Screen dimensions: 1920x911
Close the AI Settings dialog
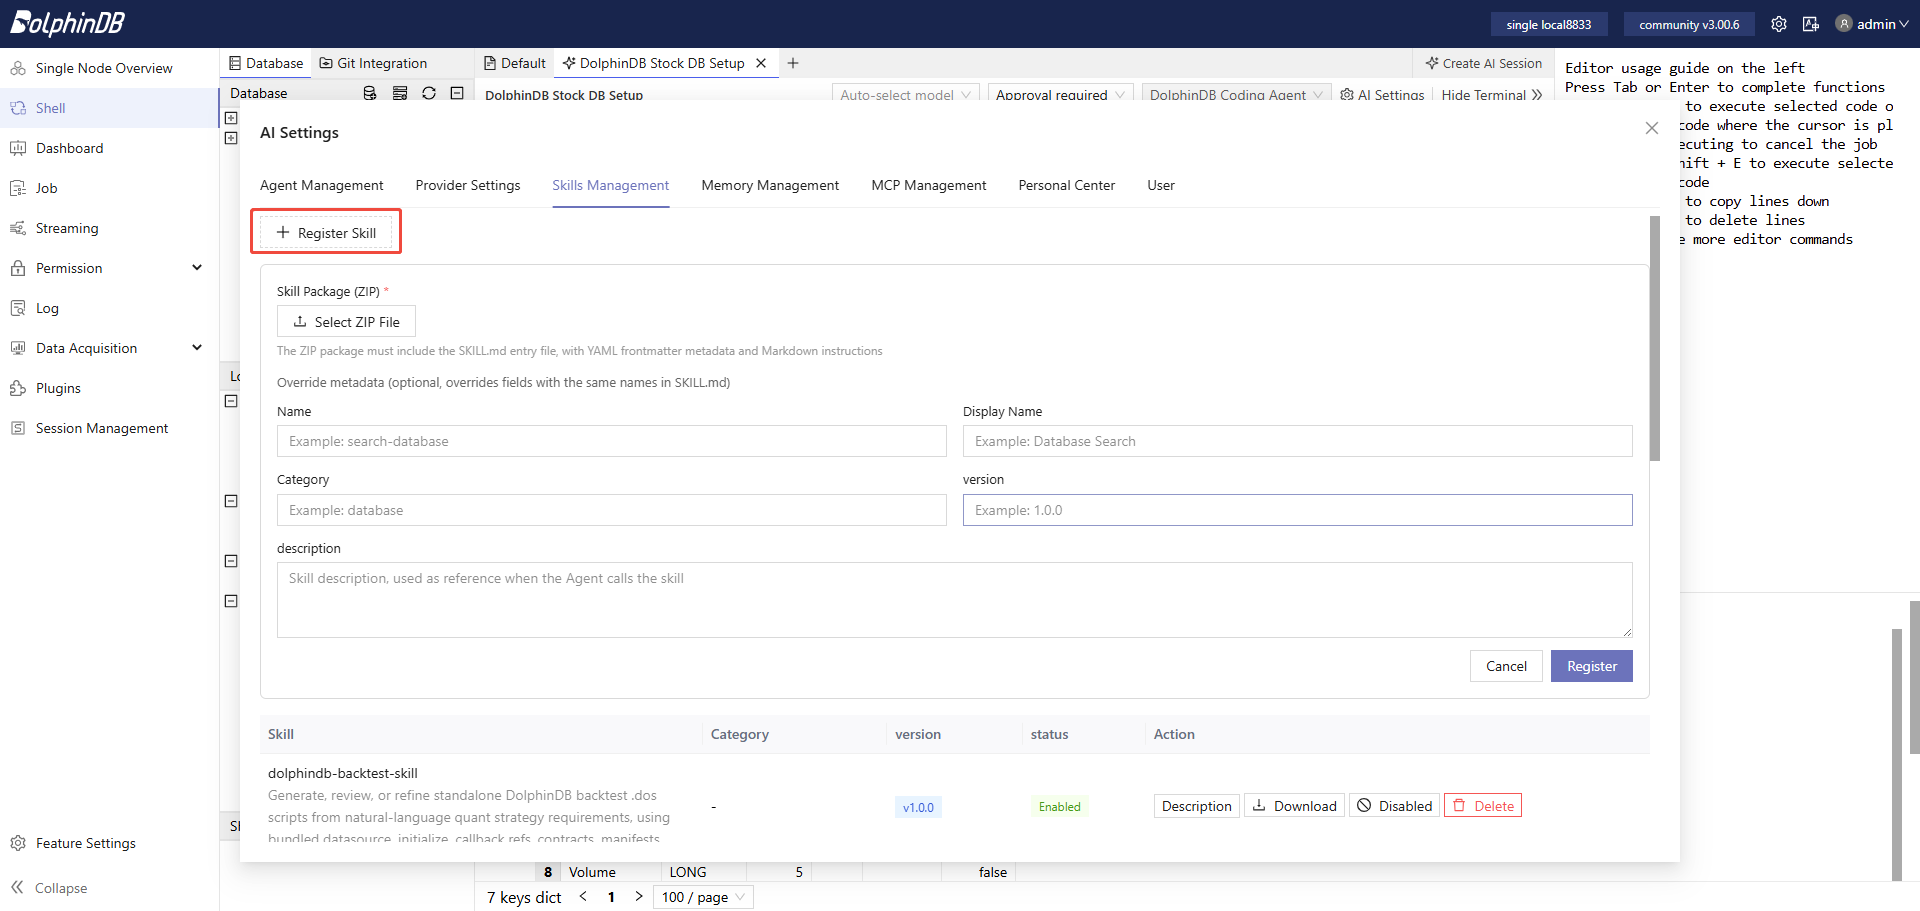coord(1652,128)
